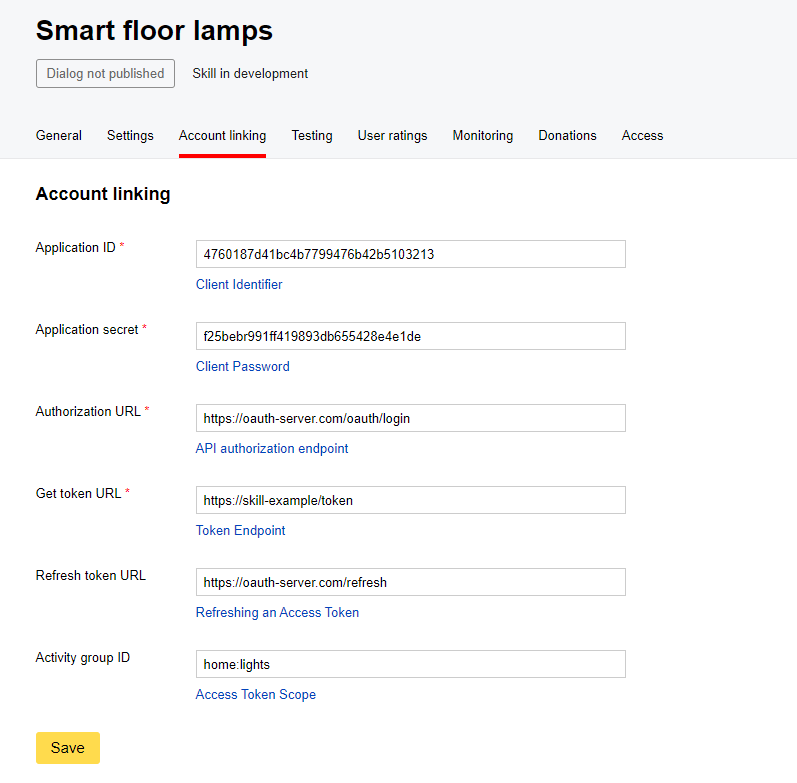Go to the Testing tab
The image size is (797, 783).
(312, 136)
